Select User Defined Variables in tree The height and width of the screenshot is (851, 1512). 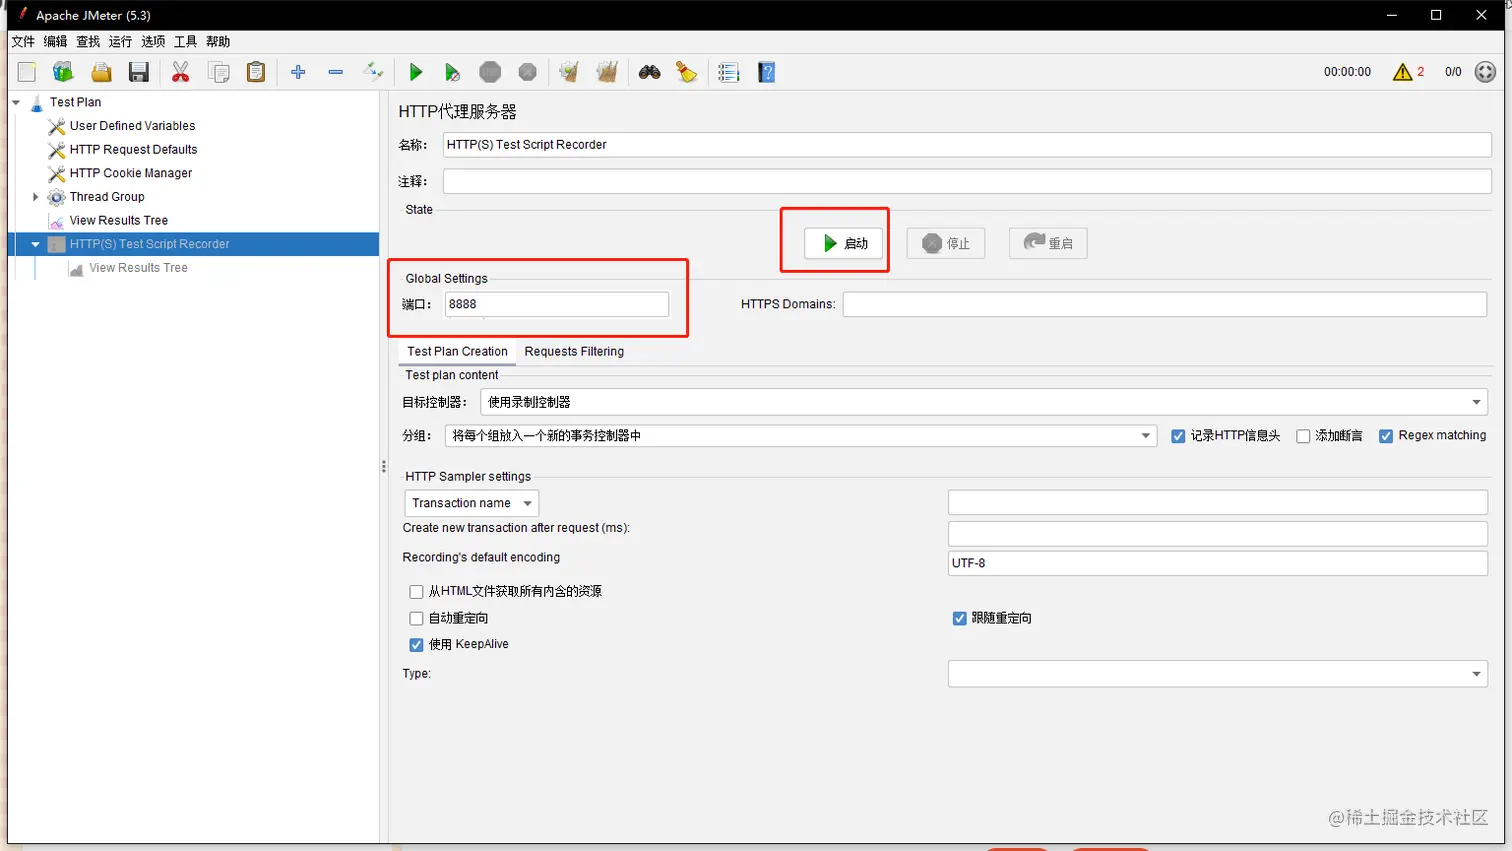(132, 126)
